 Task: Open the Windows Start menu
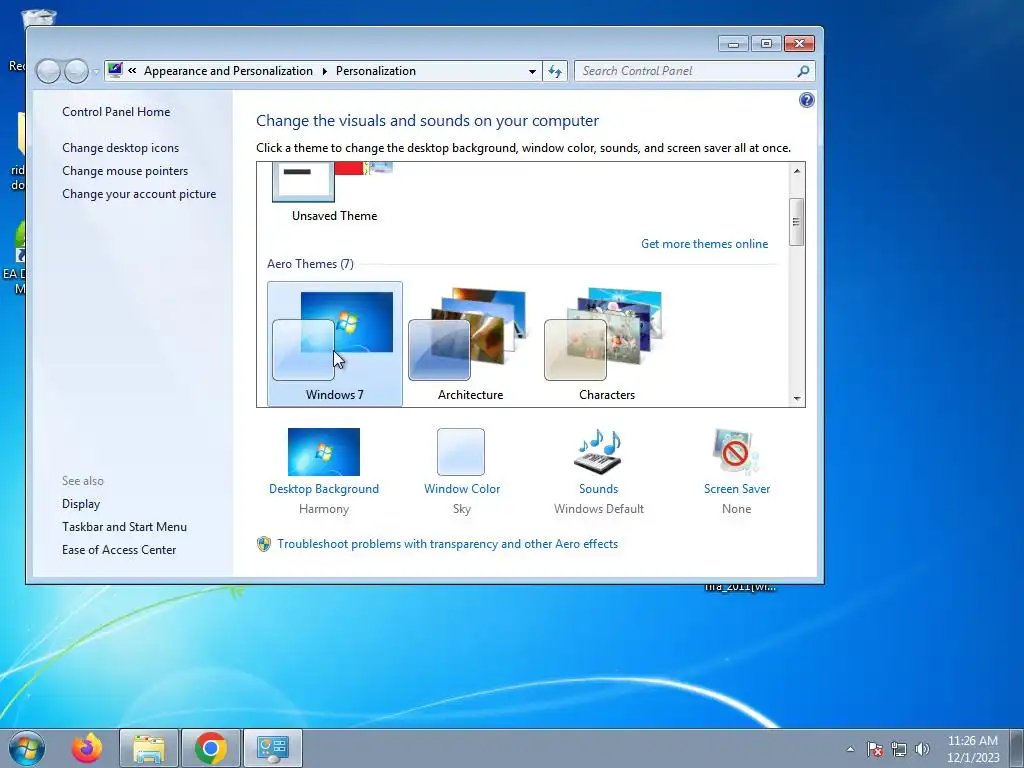(27, 748)
